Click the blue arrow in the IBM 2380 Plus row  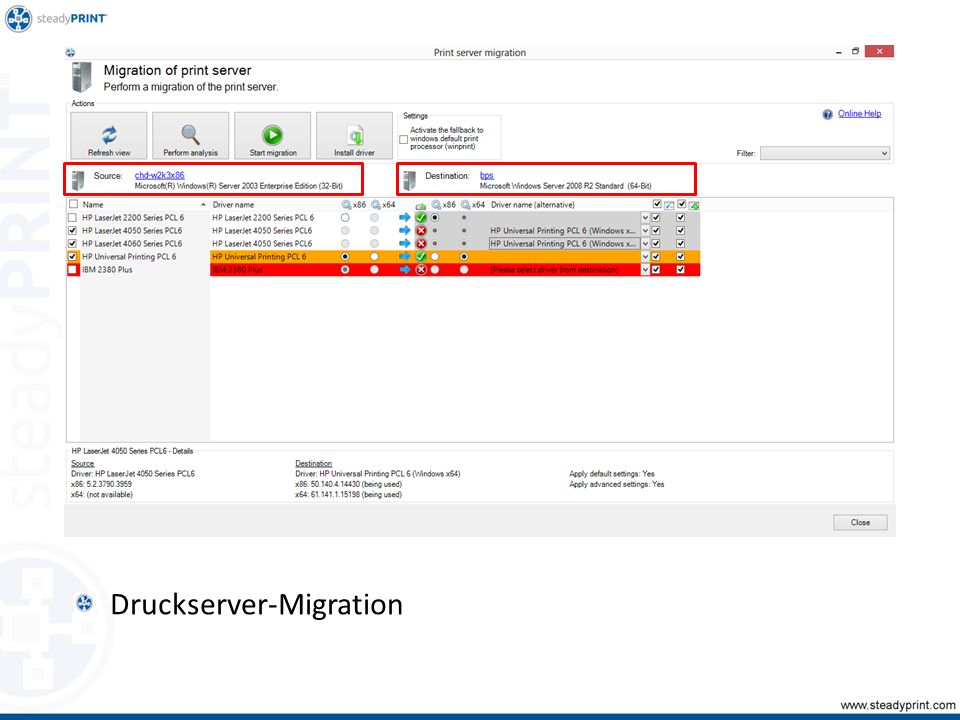coord(405,269)
